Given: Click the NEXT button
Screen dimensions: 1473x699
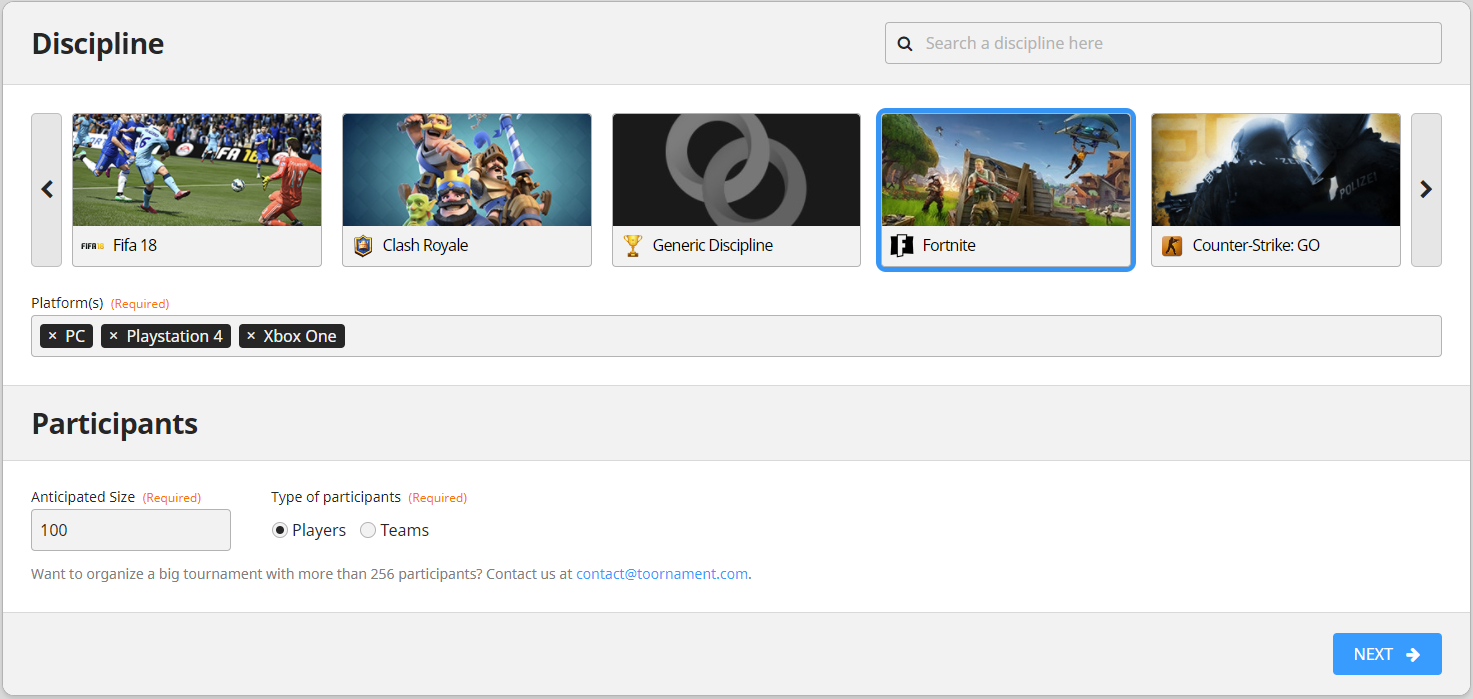Looking at the screenshot, I should [x=1387, y=654].
